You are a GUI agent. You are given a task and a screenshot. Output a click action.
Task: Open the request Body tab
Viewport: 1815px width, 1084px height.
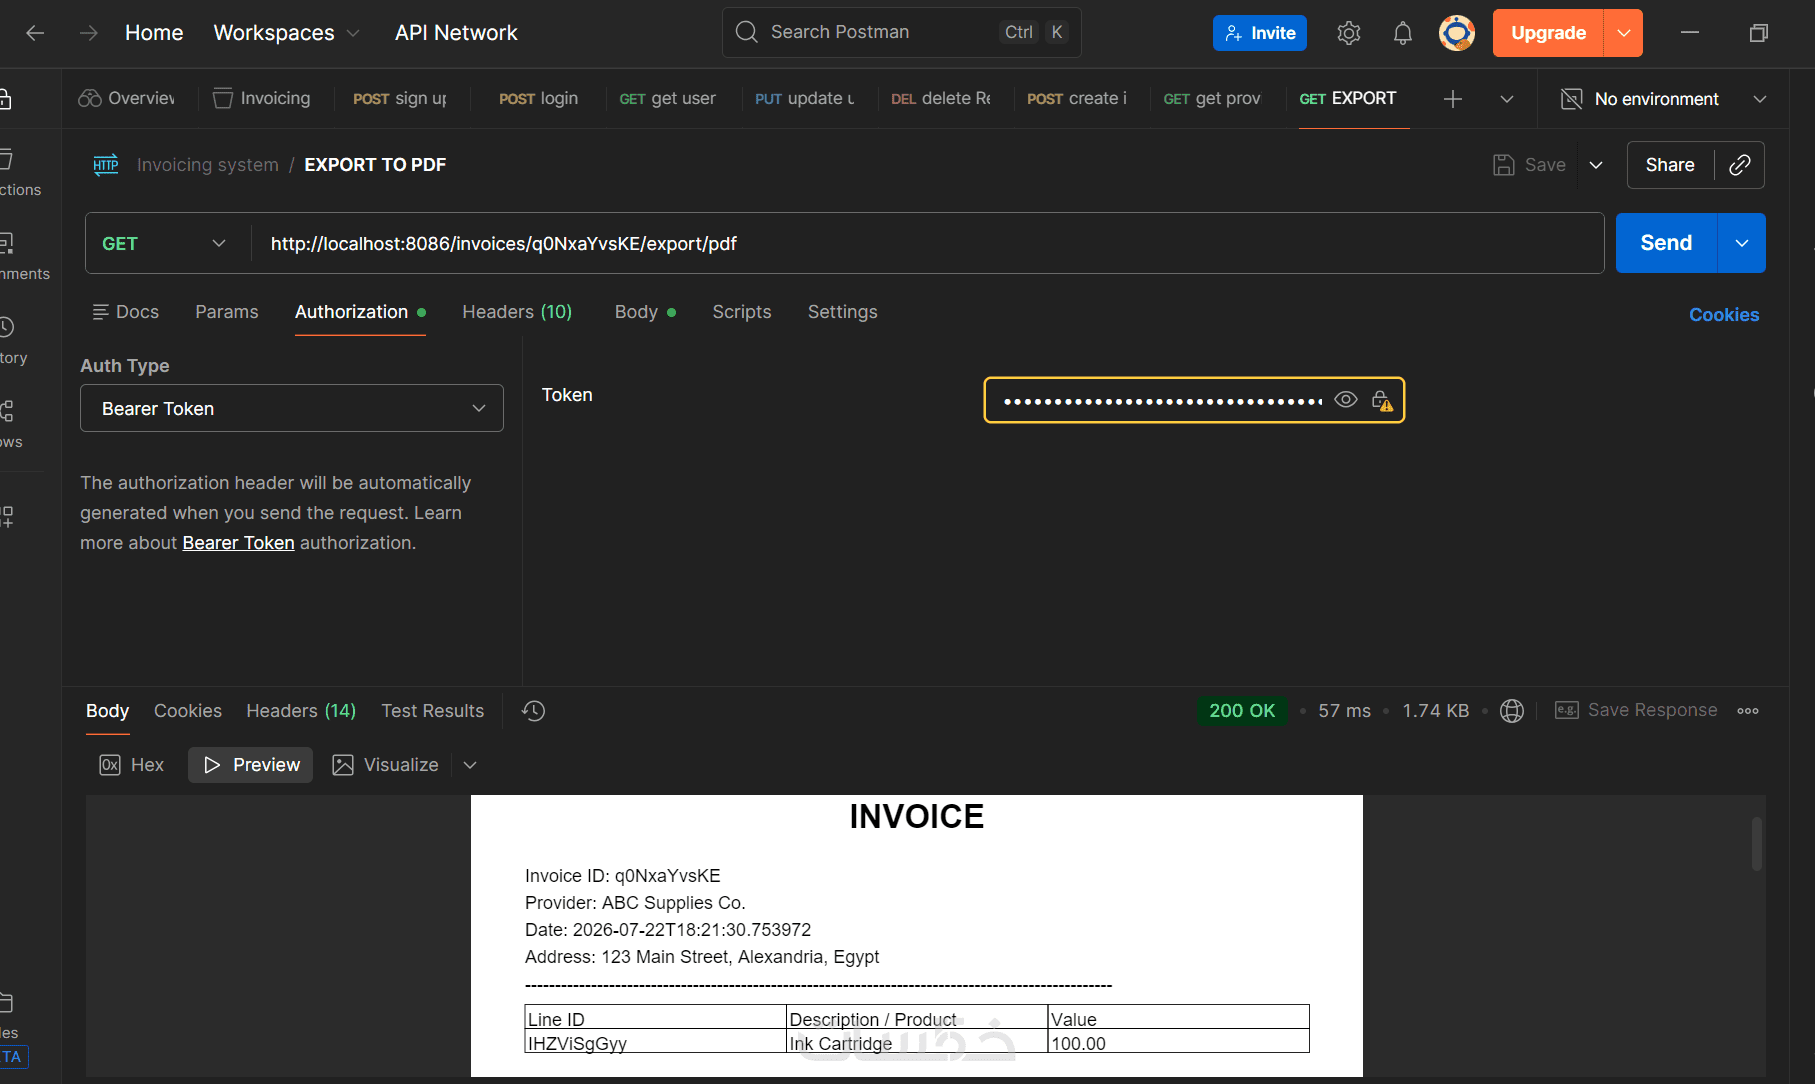point(645,312)
